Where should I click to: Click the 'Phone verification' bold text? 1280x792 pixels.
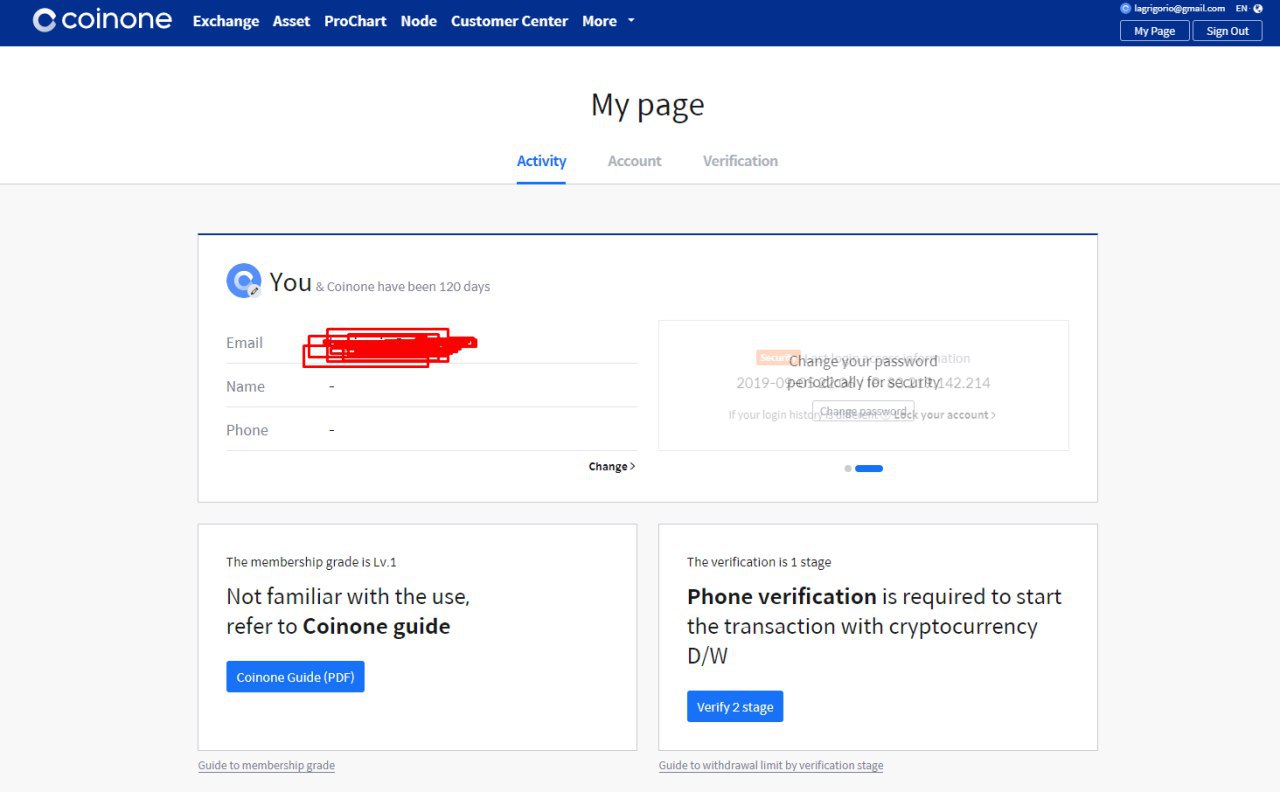tap(782, 597)
